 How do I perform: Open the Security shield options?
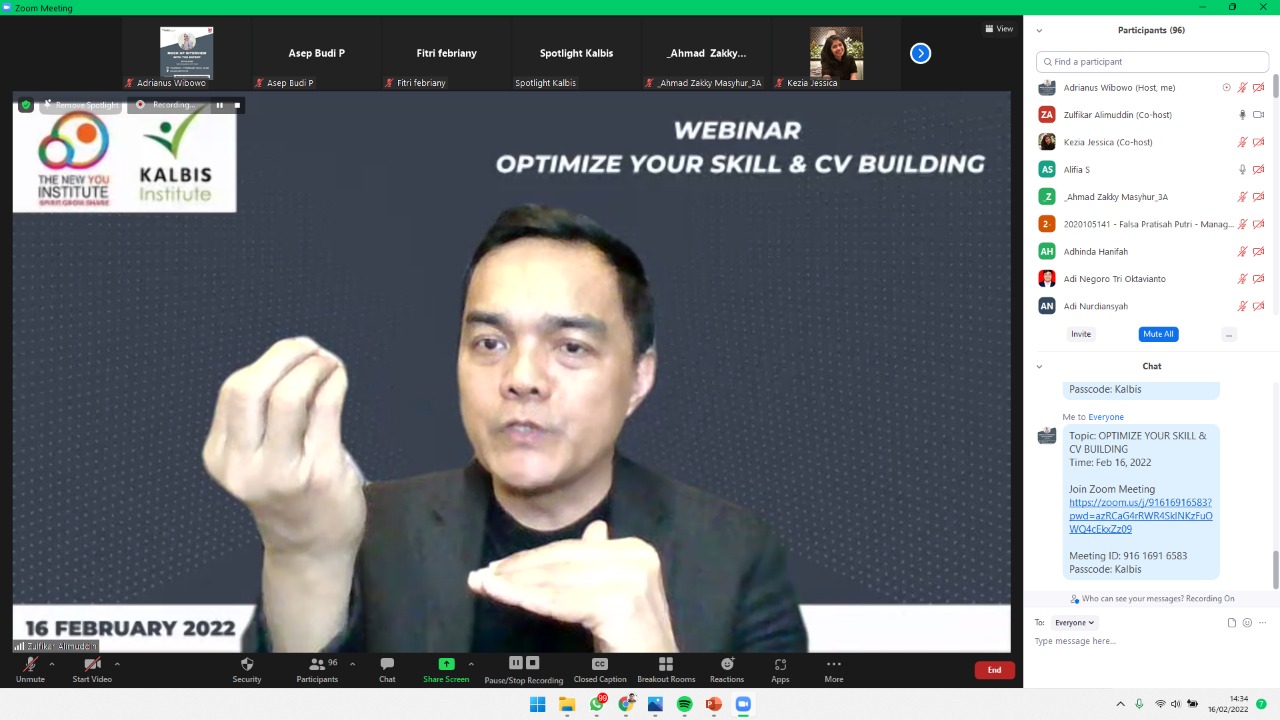[247, 665]
